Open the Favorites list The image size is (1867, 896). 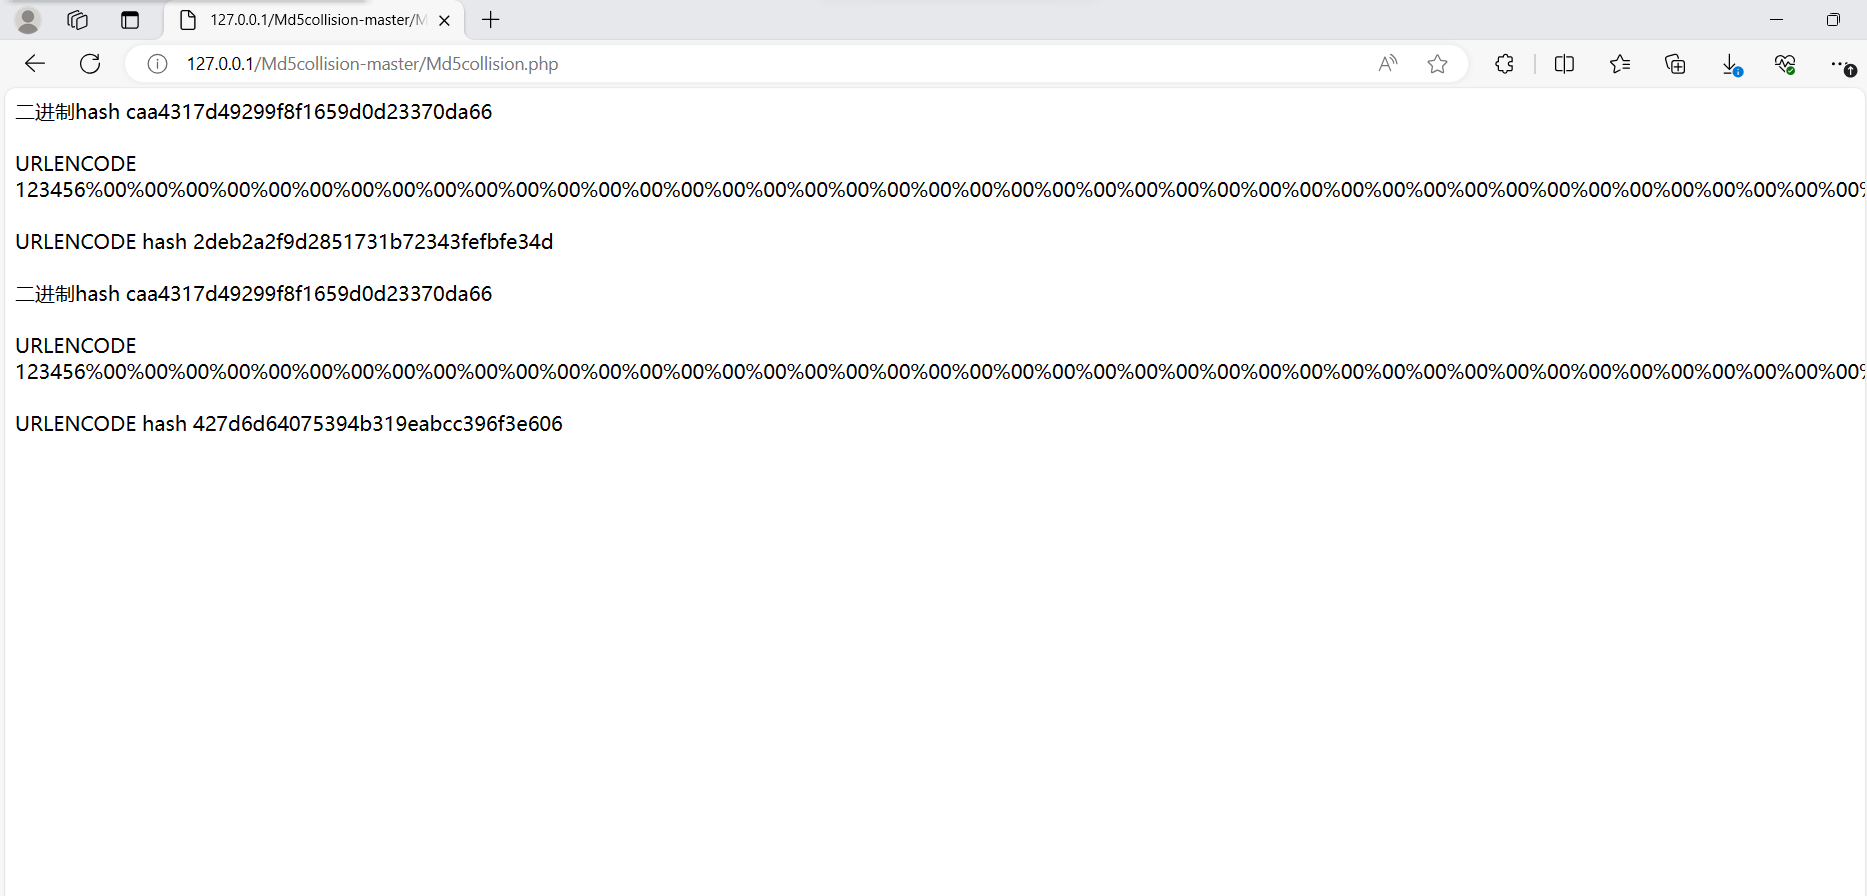click(1620, 64)
